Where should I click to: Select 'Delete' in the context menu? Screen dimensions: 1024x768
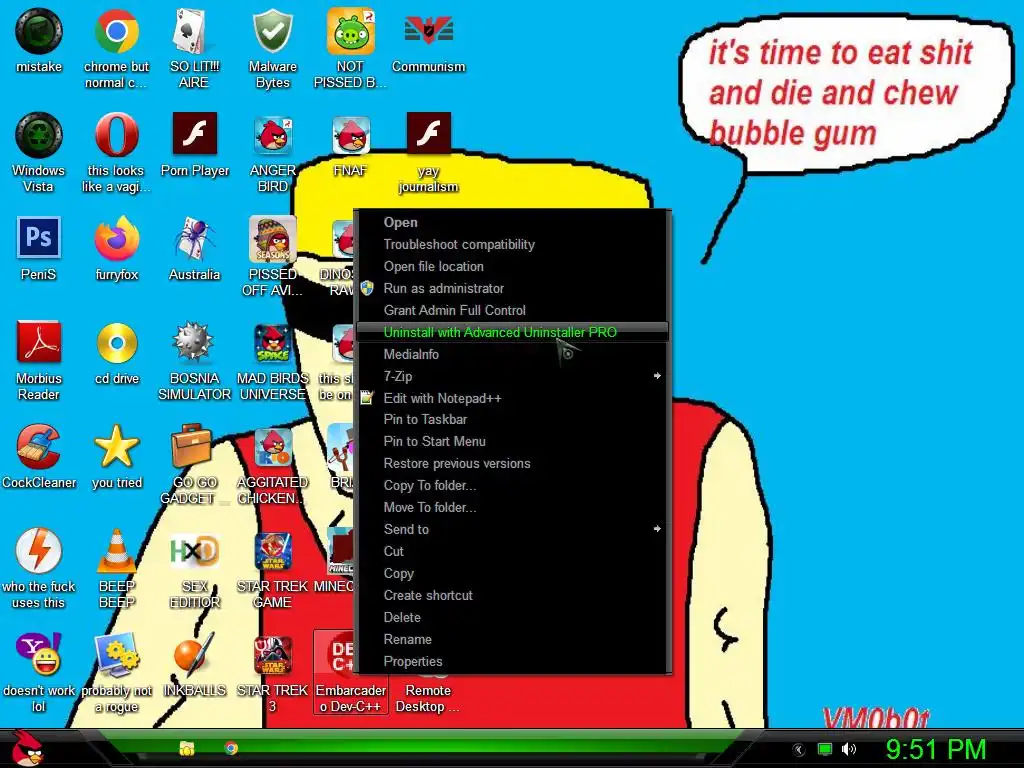513,617
